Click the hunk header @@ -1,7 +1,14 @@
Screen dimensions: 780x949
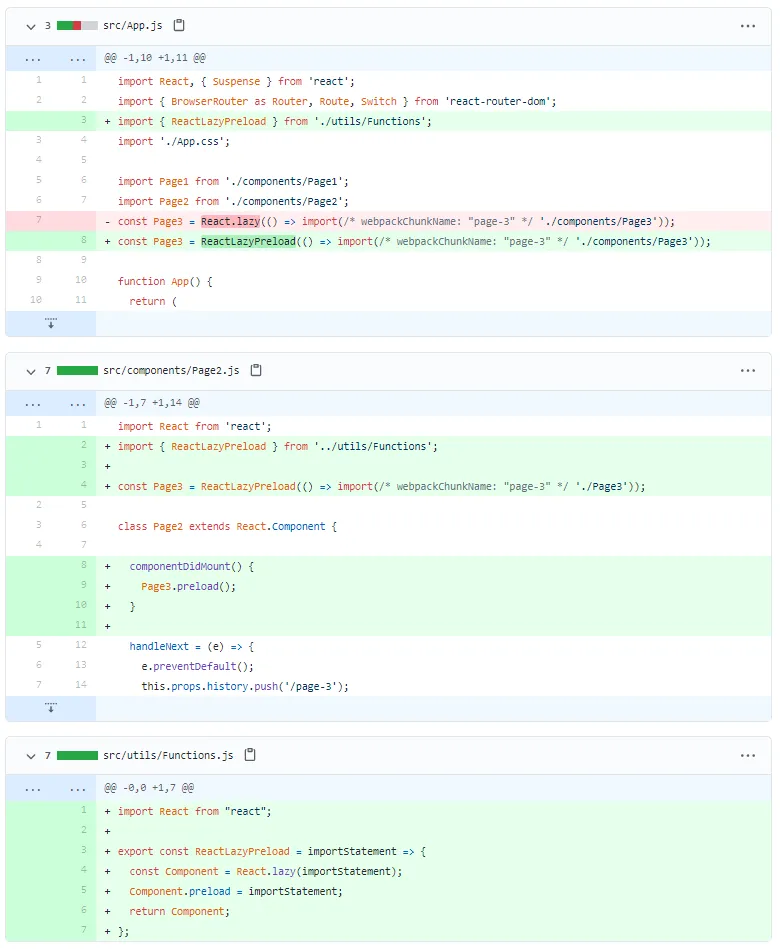pos(152,403)
